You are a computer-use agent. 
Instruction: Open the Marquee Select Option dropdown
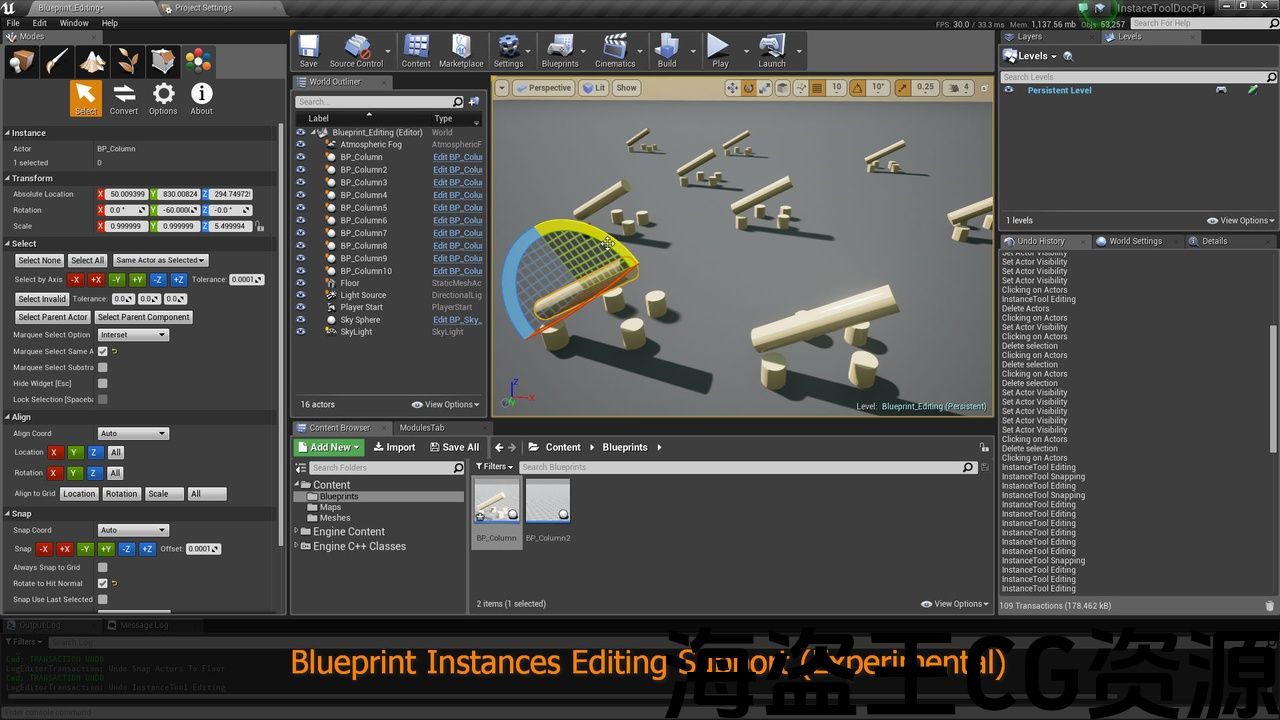click(x=133, y=335)
